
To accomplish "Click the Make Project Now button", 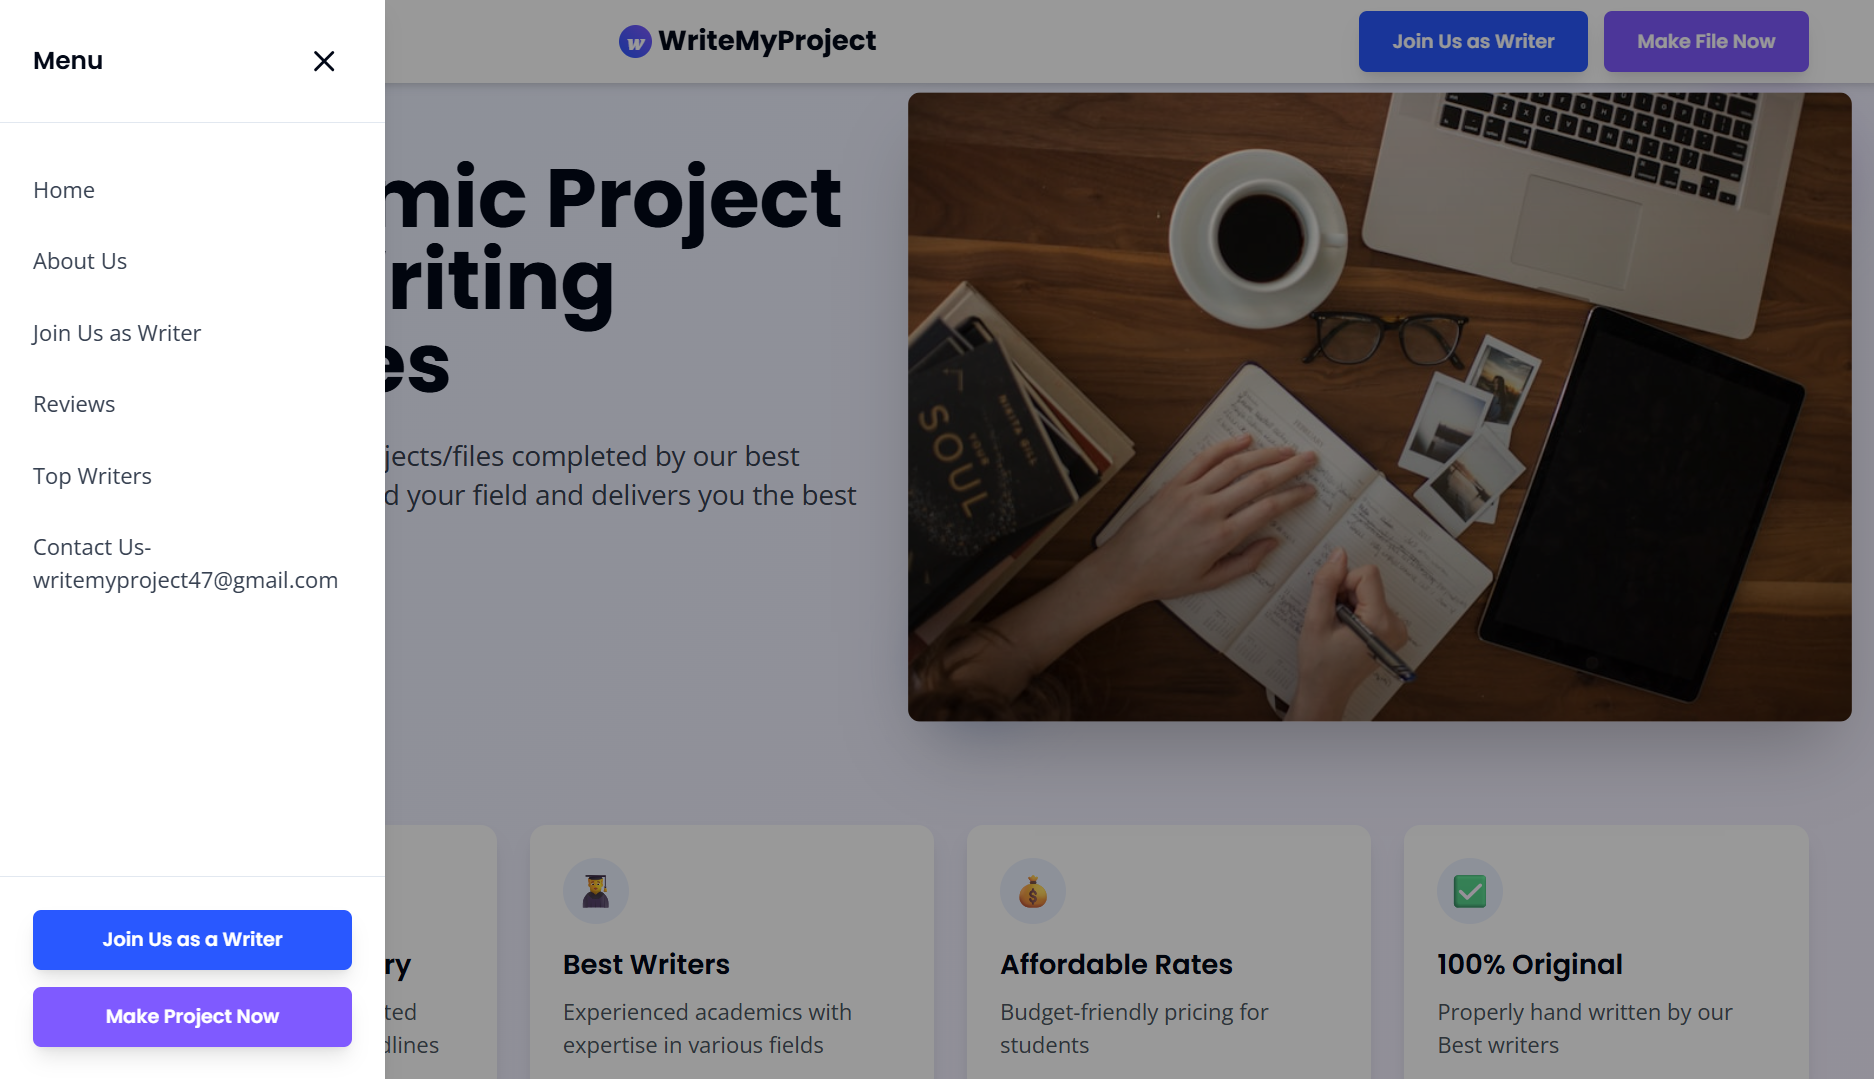I will [x=192, y=1017].
